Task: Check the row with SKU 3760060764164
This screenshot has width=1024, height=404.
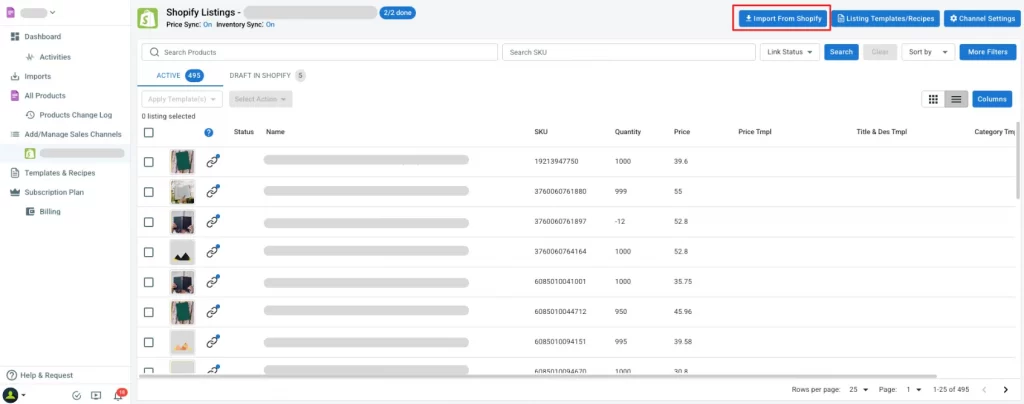Action: pyautogui.click(x=149, y=252)
